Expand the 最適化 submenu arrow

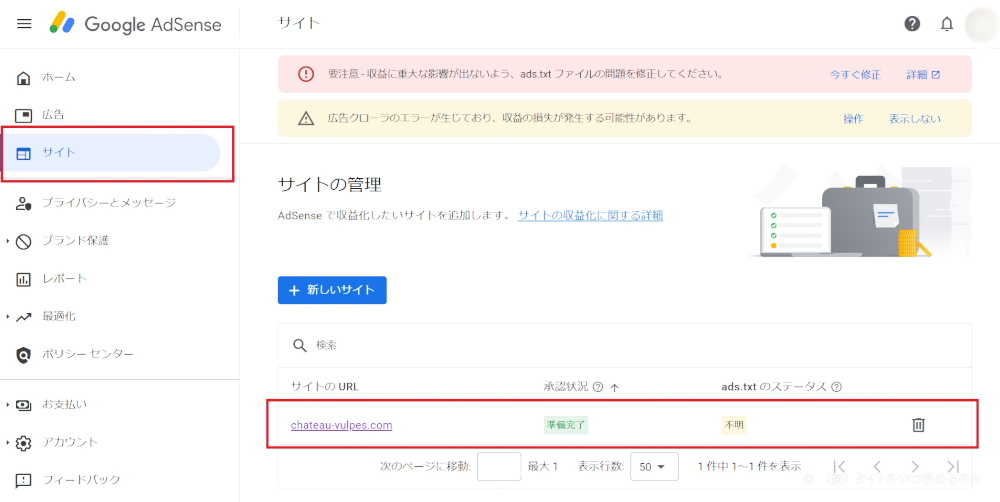[8, 316]
